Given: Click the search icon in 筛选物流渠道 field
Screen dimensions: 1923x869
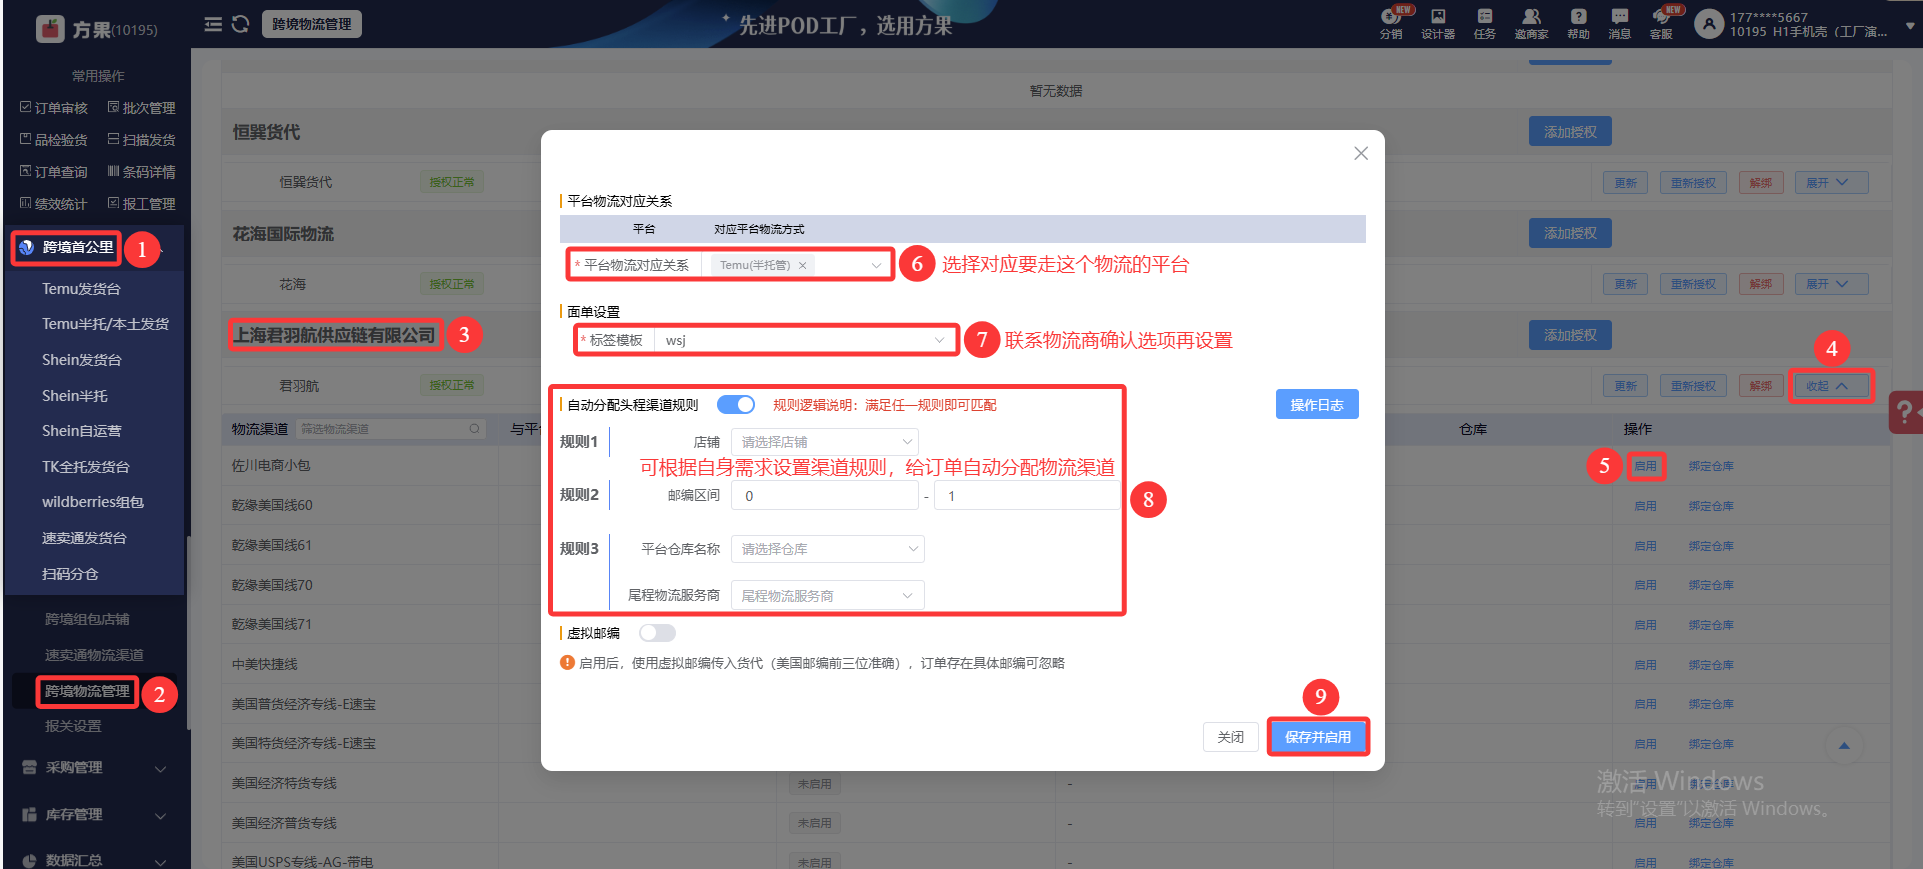Looking at the screenshot, I should [x=474, y=429].
